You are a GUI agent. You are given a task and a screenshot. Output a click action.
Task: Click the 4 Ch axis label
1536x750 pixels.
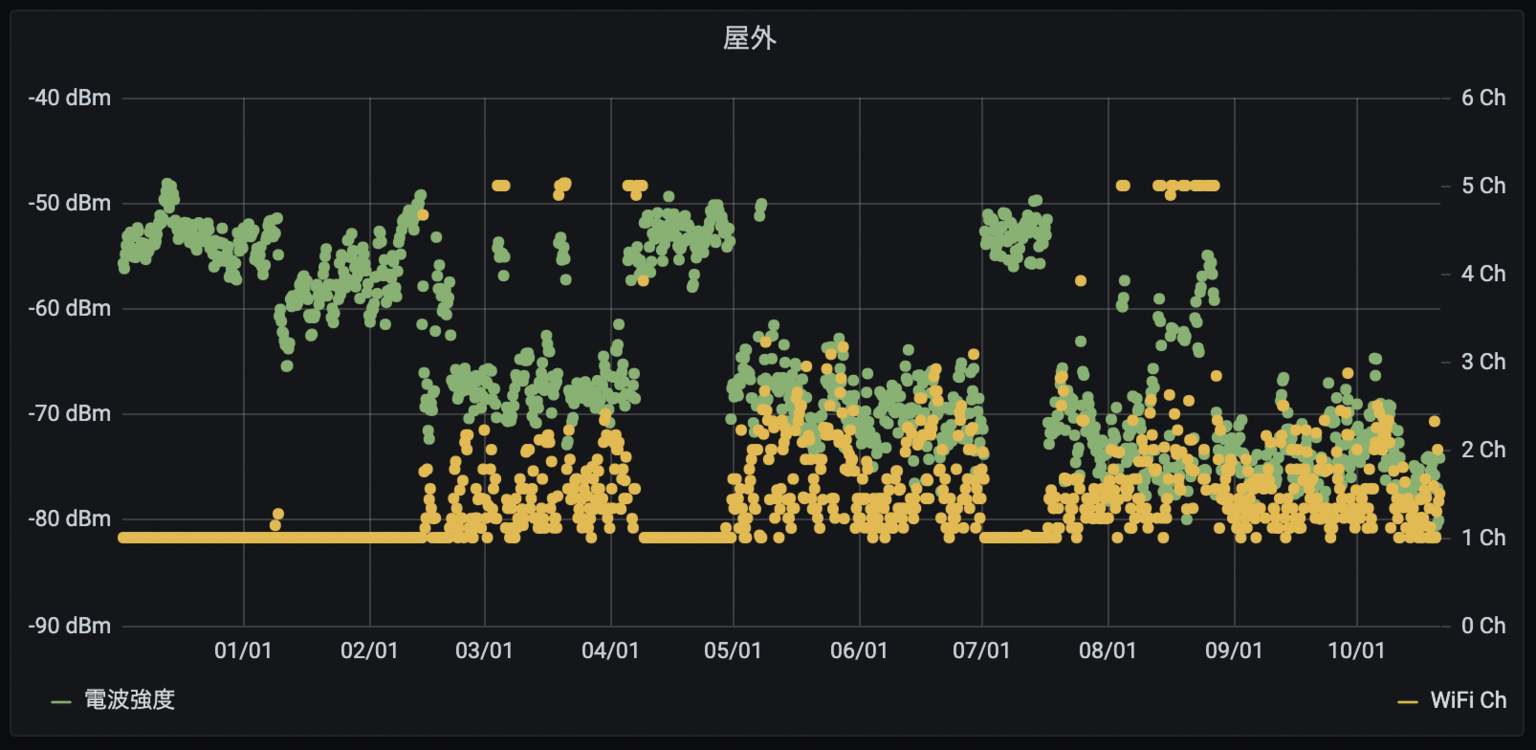1483,274
